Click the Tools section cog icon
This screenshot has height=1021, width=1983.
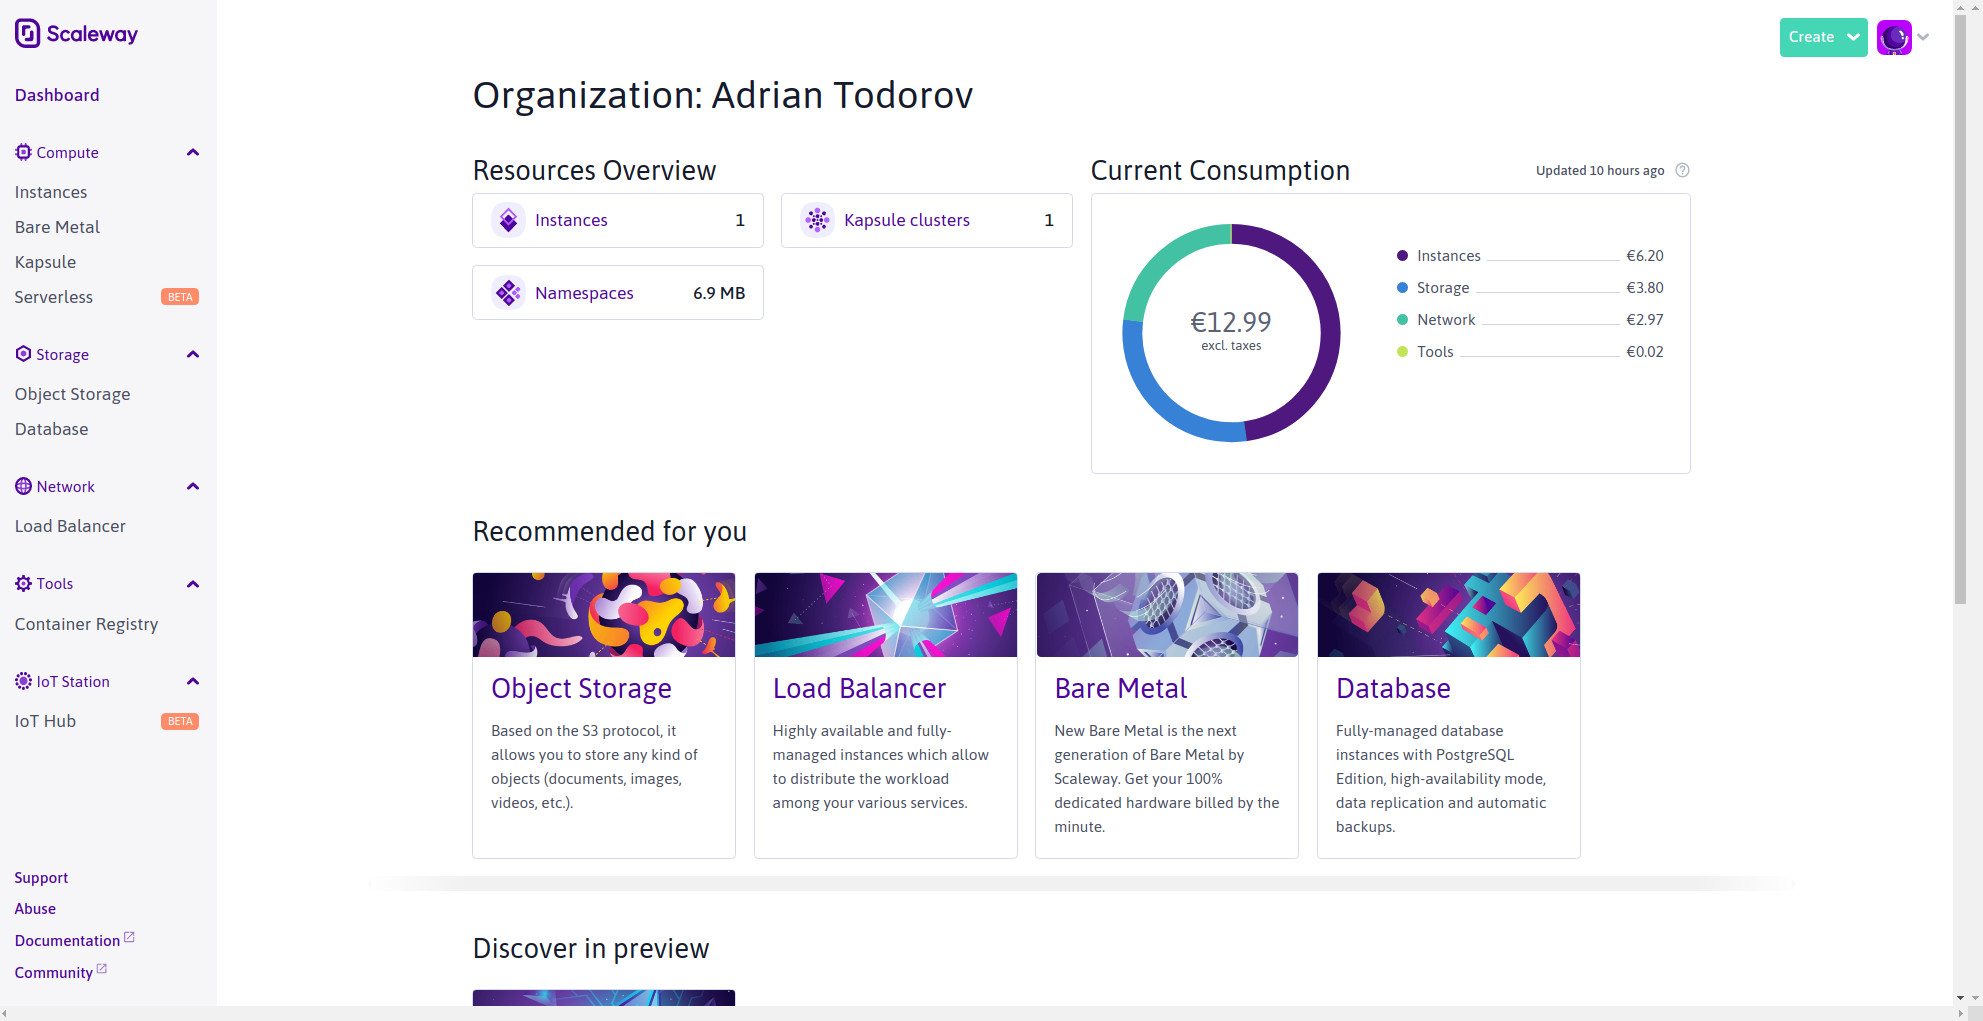click(x=23, y=584)
